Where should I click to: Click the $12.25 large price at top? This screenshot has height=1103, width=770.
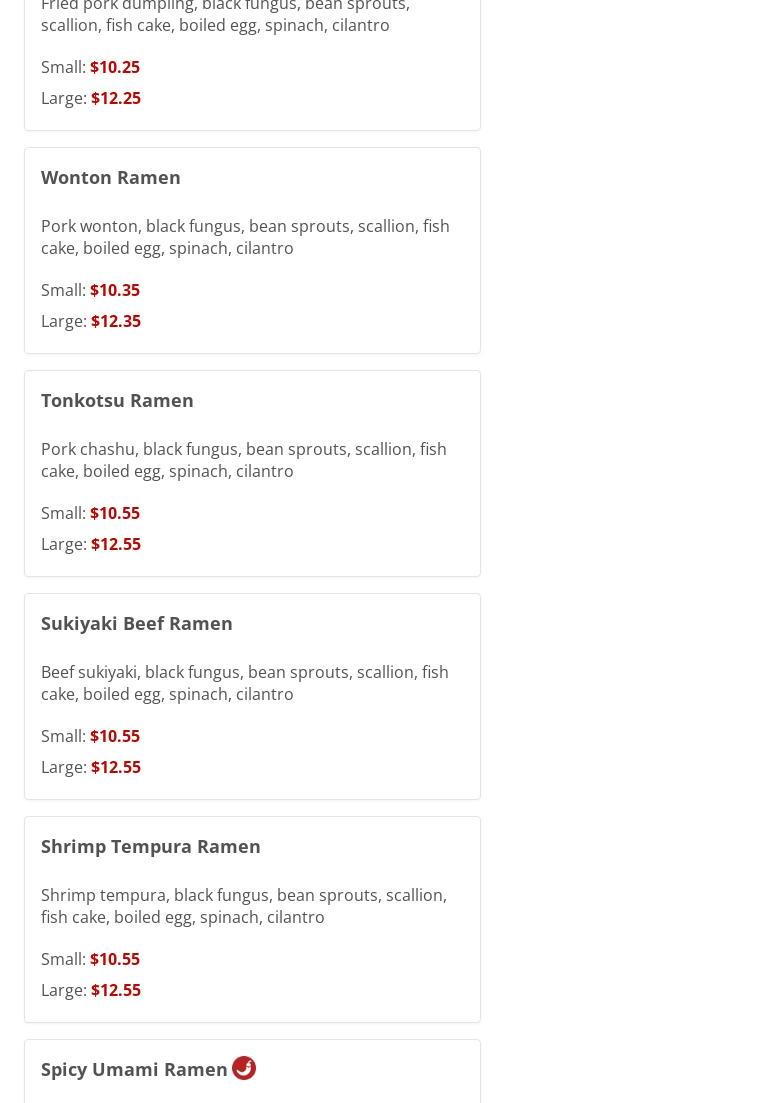(x=116, y=98)
